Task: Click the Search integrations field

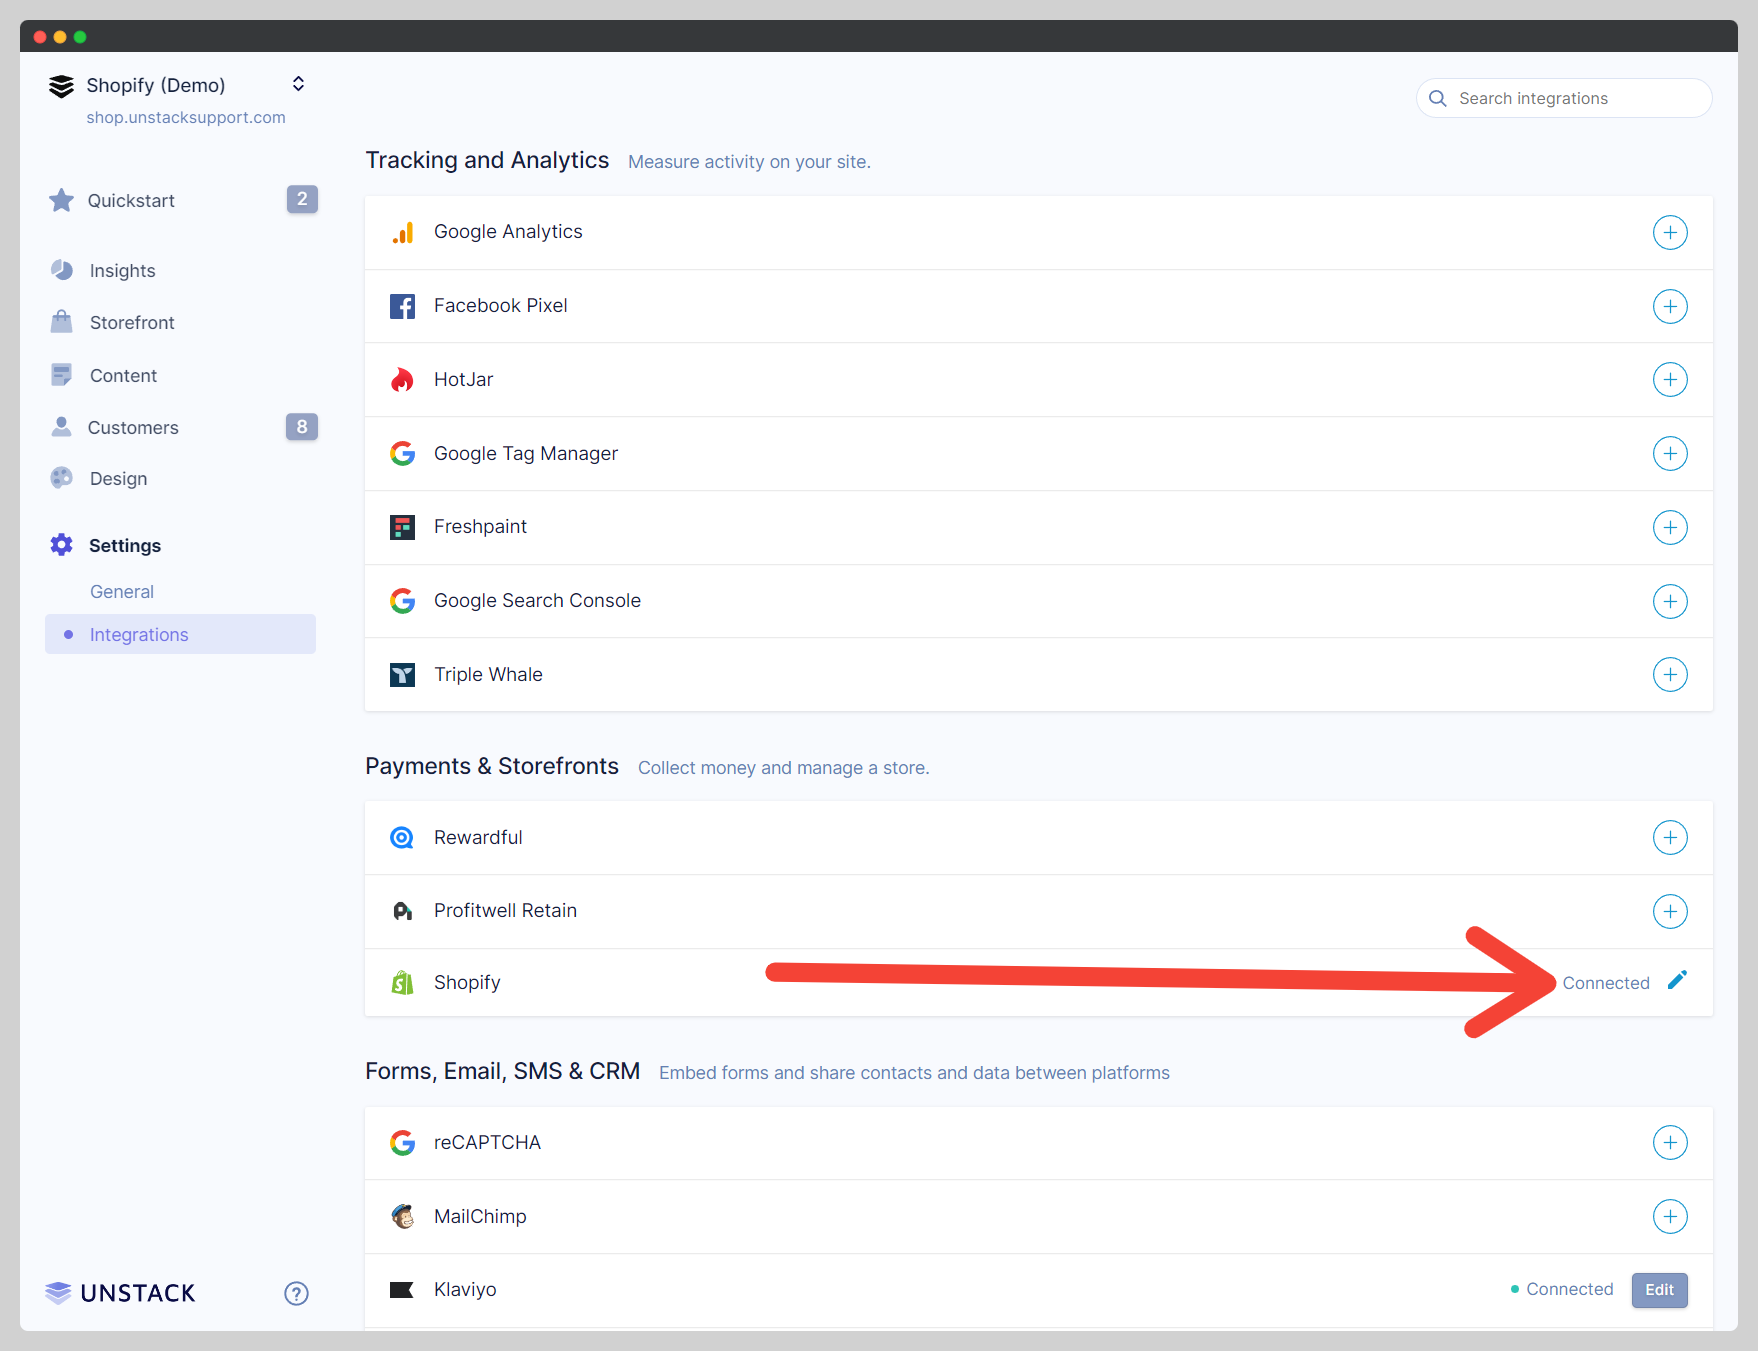Action: point(1564,98)
